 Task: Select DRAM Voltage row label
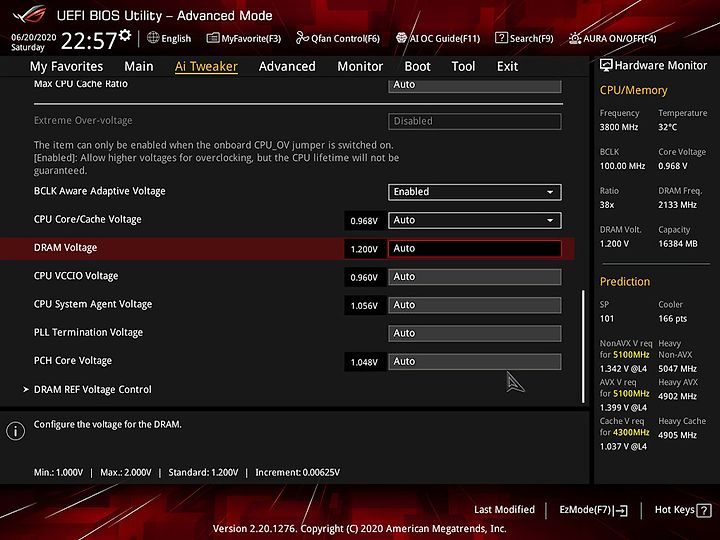(65, 248)
